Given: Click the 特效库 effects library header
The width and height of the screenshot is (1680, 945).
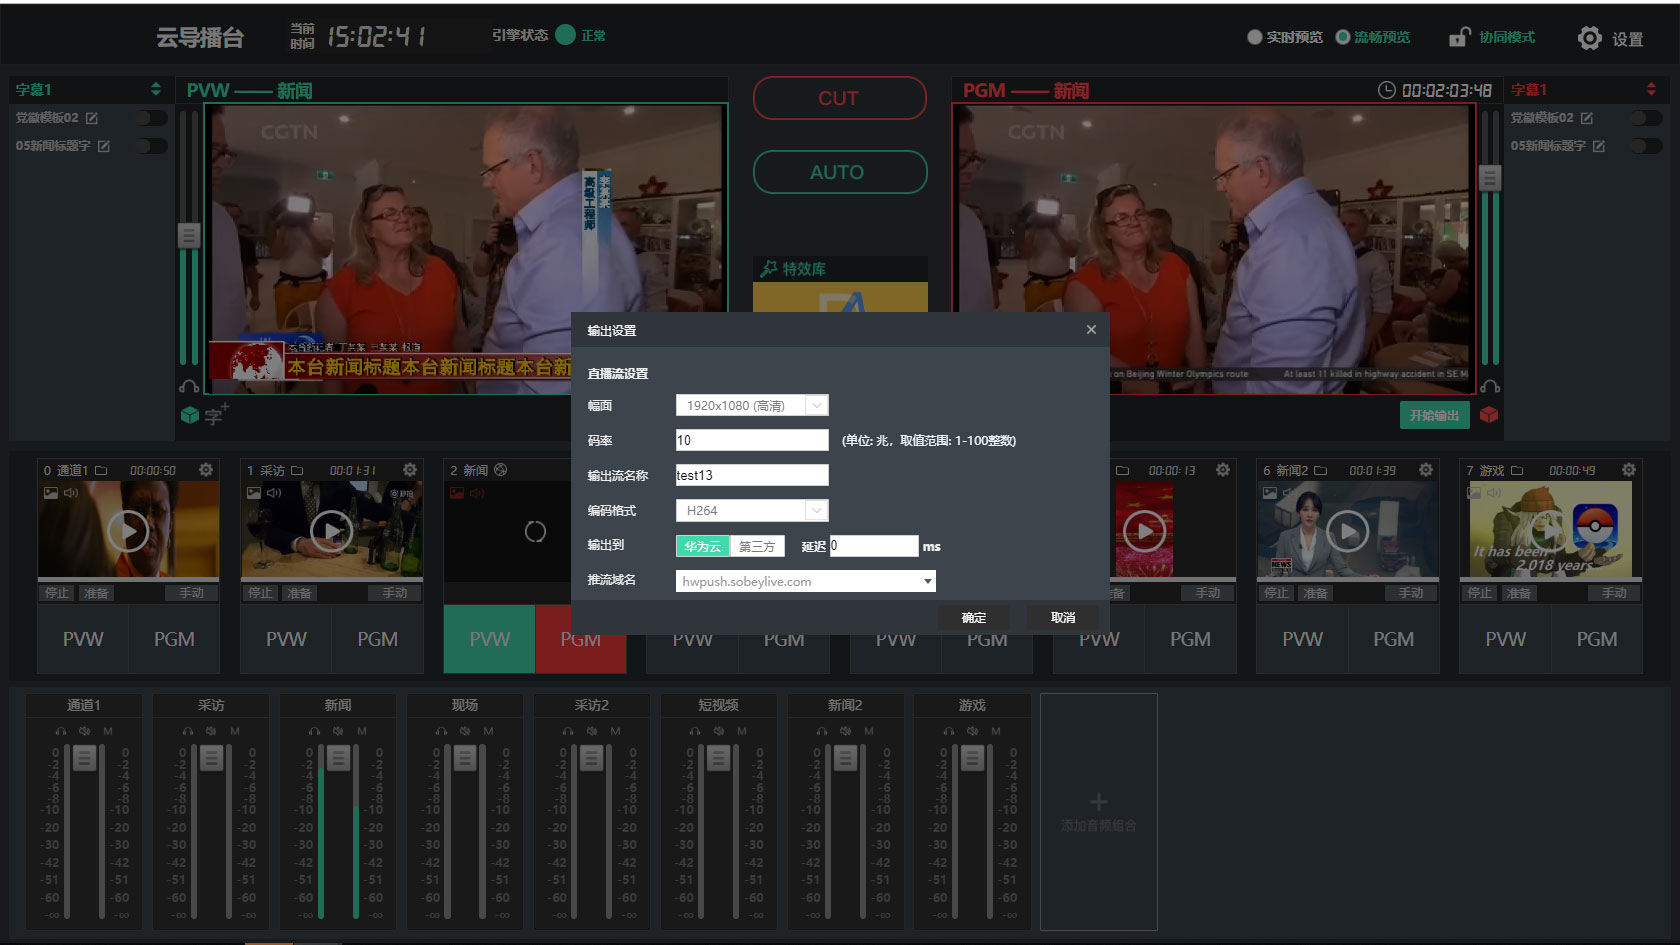Looking at the screenshot, I should 840,269.
